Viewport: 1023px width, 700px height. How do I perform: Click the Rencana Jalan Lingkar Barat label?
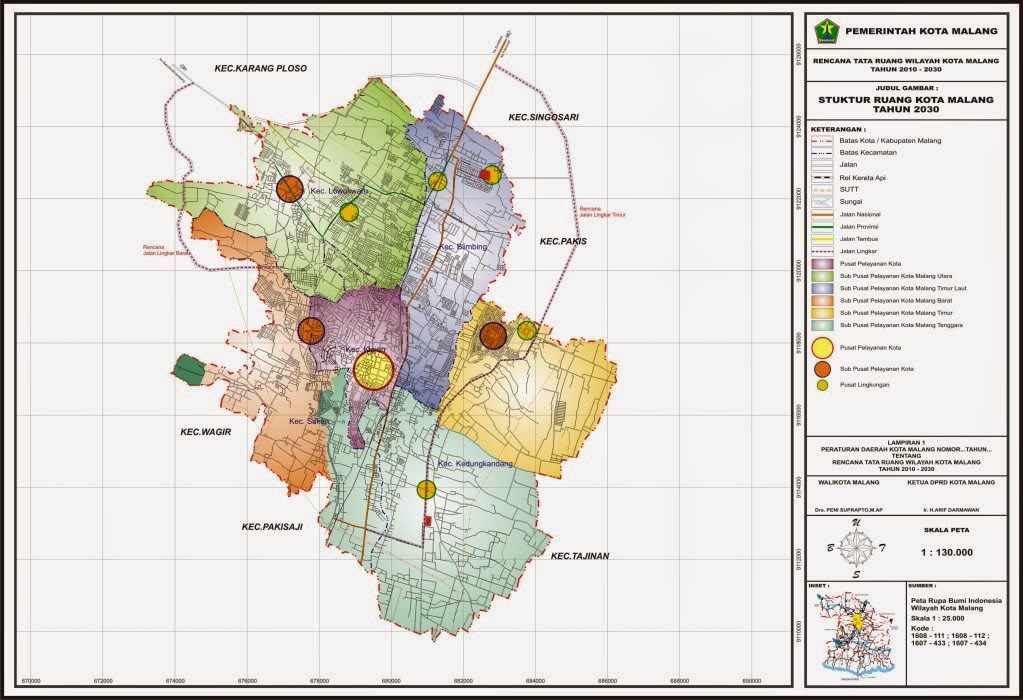tap(168, 250)
